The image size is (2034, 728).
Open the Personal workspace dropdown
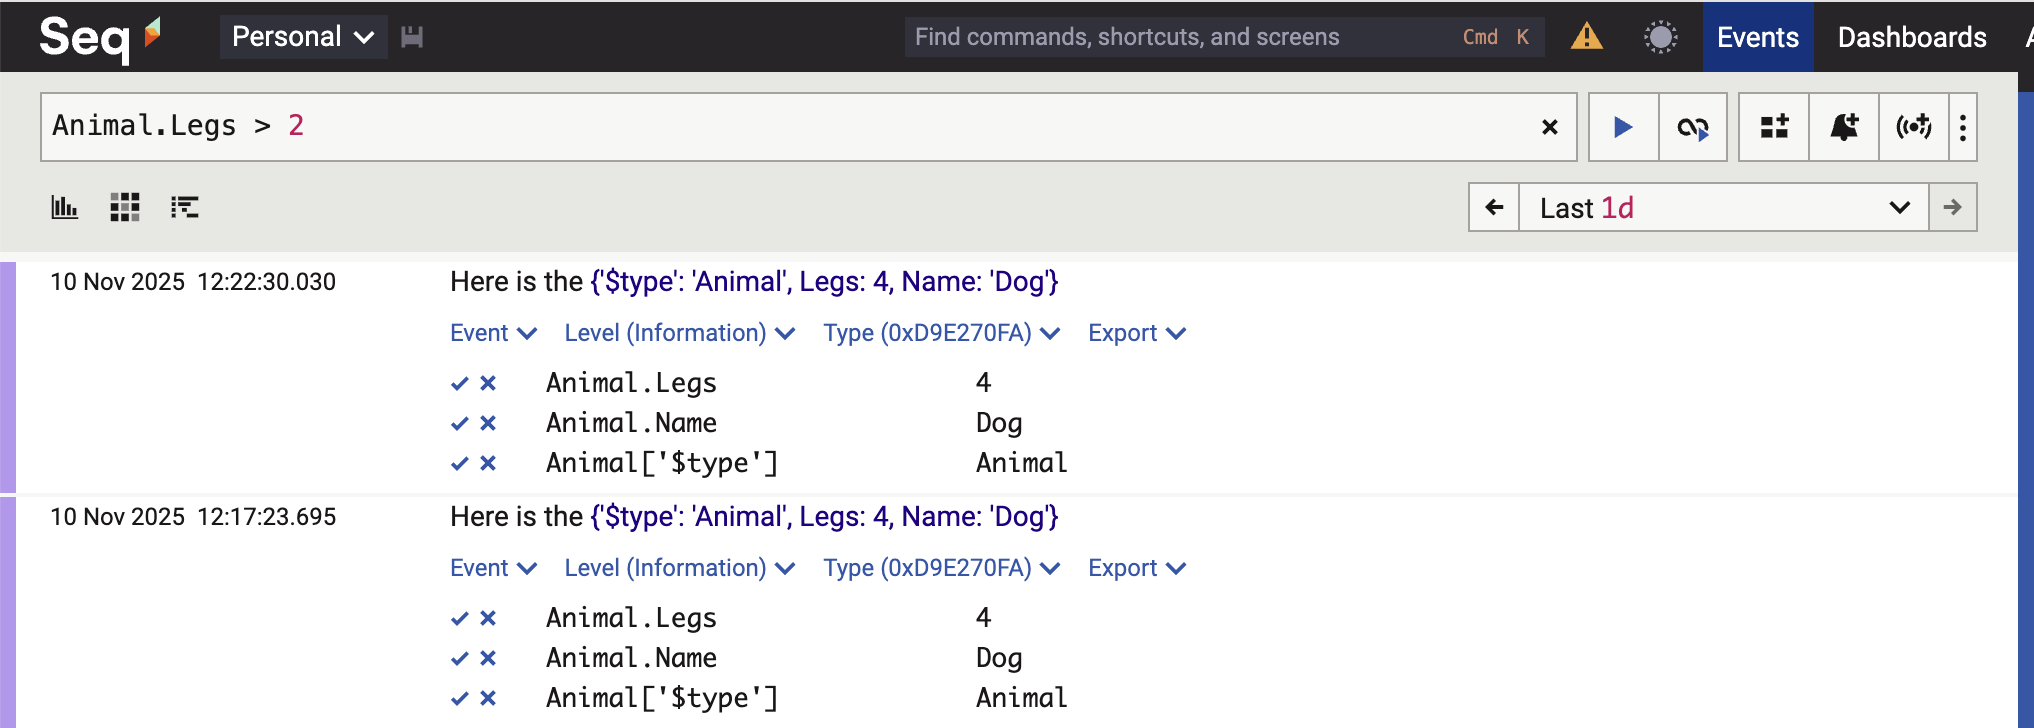pos(303,37)
